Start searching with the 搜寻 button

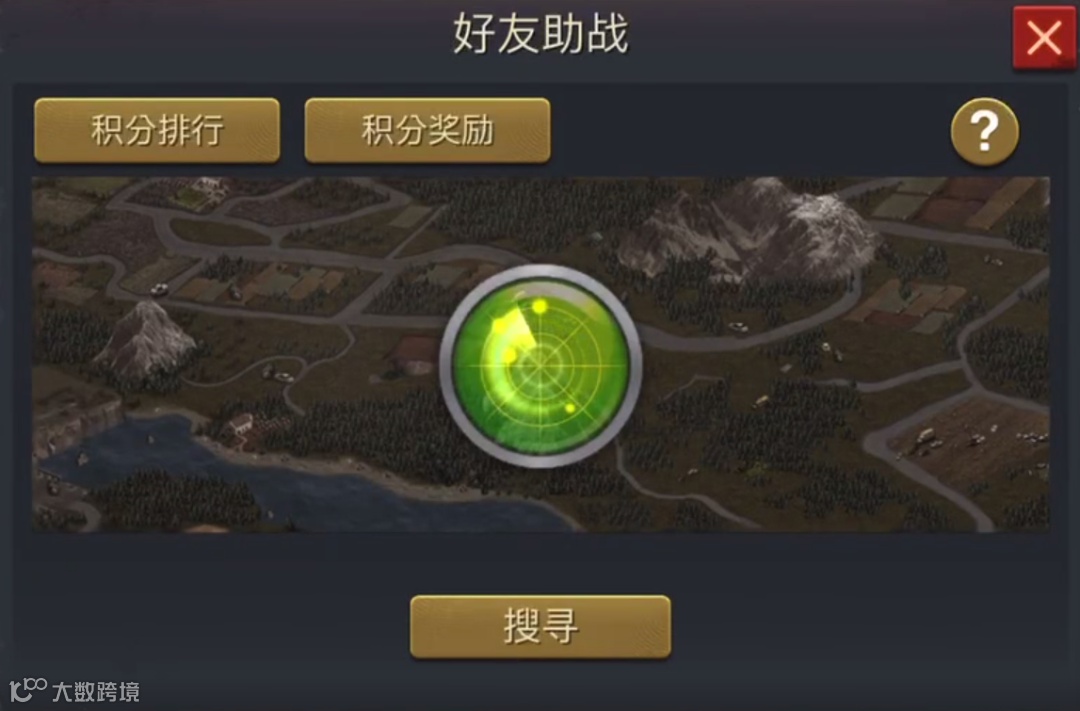540,627
